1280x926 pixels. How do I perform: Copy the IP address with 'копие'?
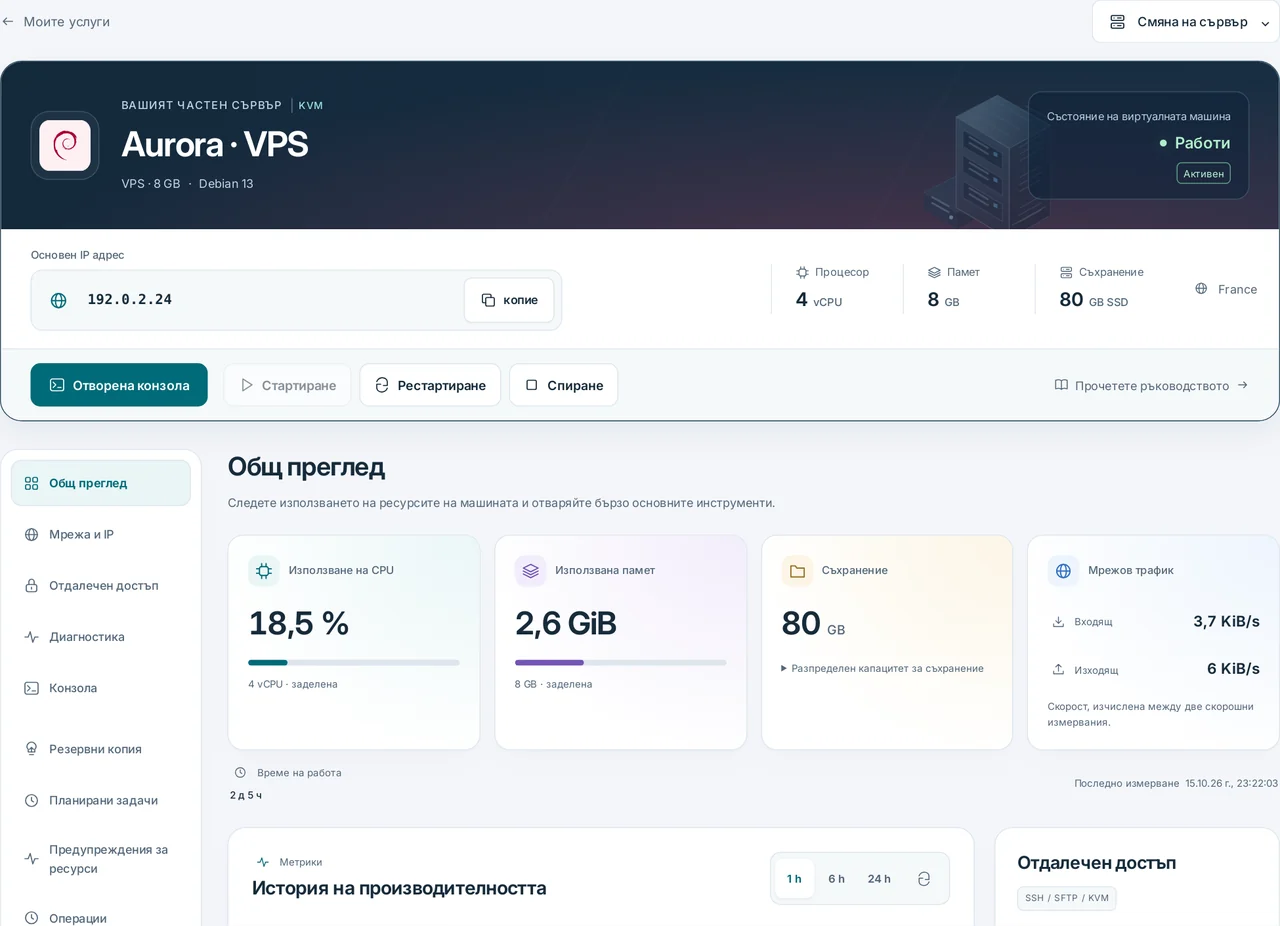[x=509, y=300]
